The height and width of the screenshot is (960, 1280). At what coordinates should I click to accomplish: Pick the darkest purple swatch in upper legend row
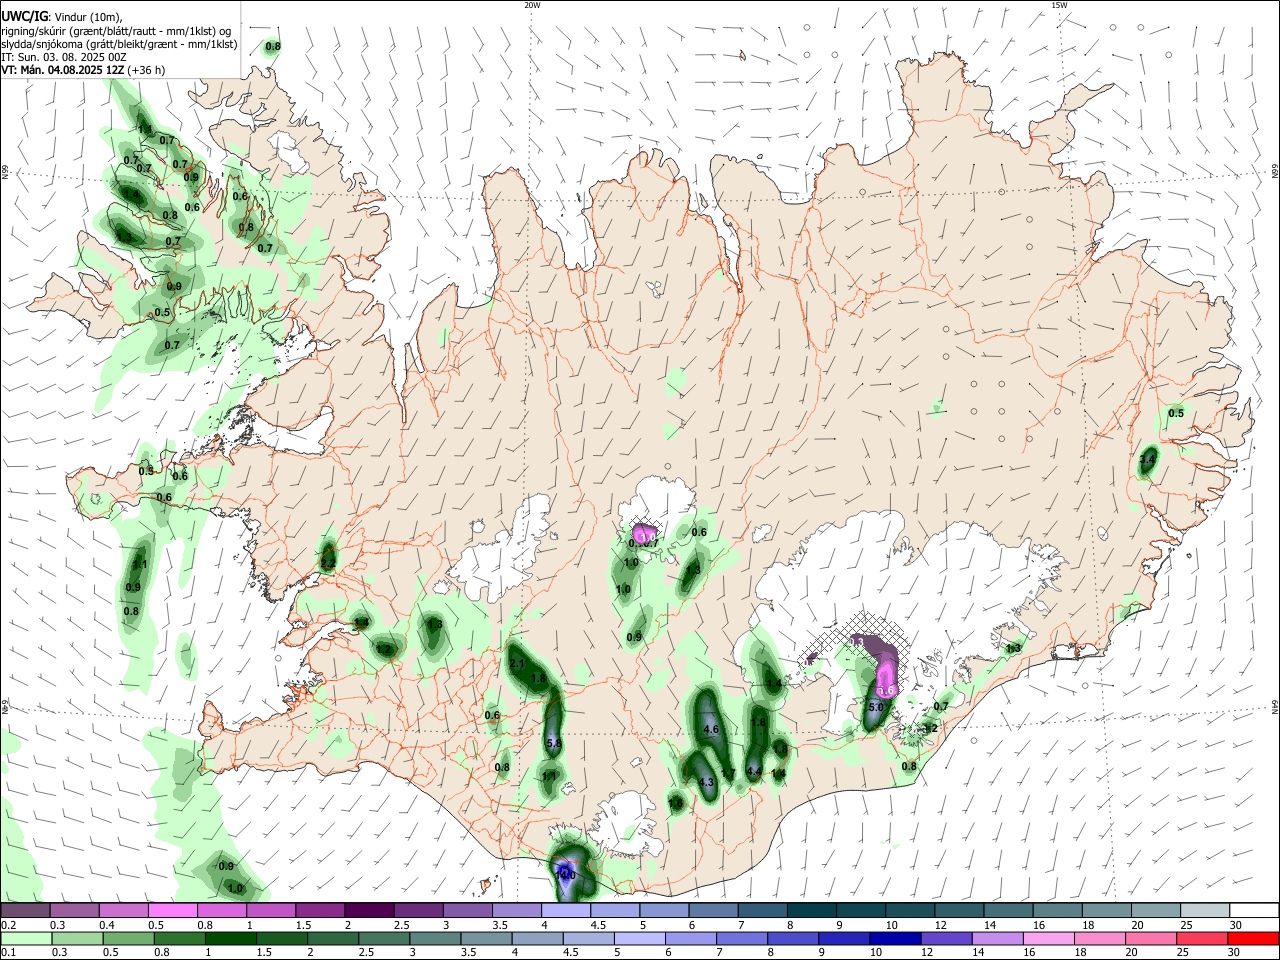pos(368,911)
